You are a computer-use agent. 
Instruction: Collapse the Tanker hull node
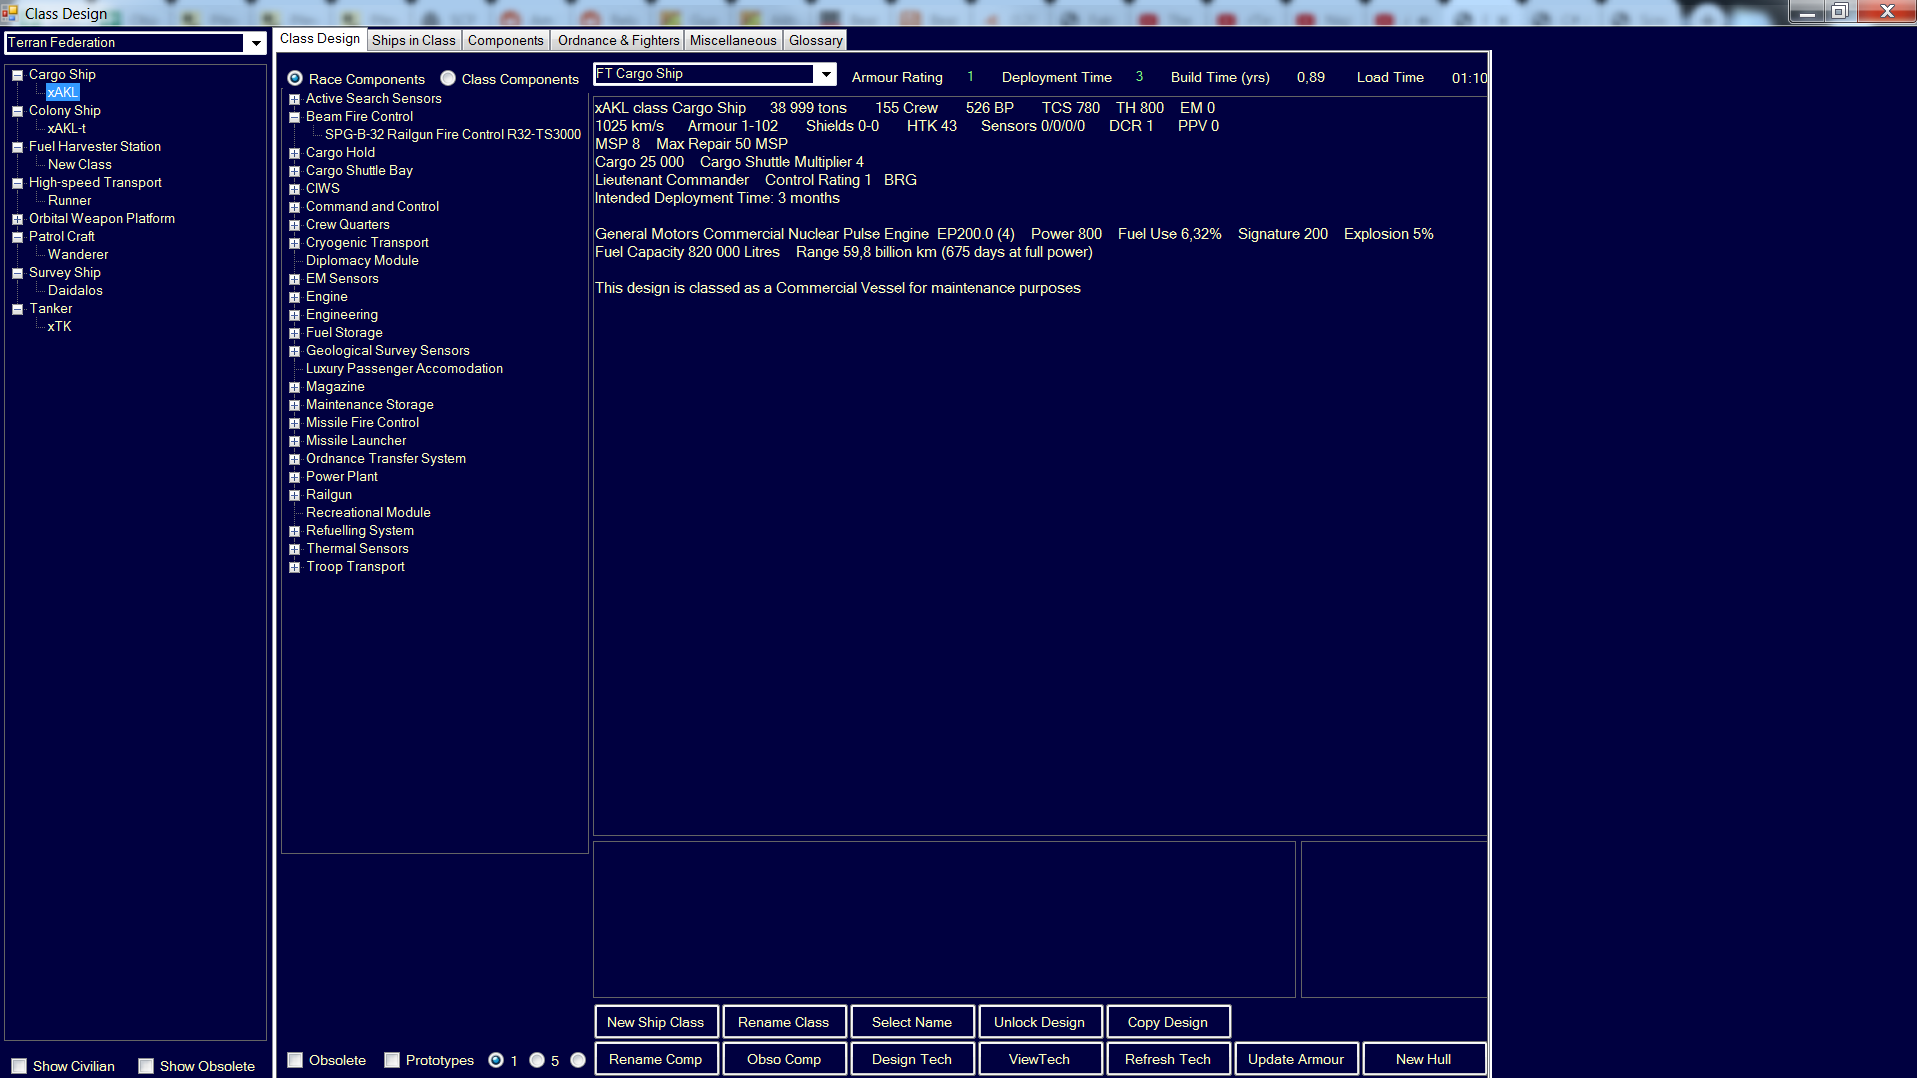pyautogui.click(x=17, y=309)
